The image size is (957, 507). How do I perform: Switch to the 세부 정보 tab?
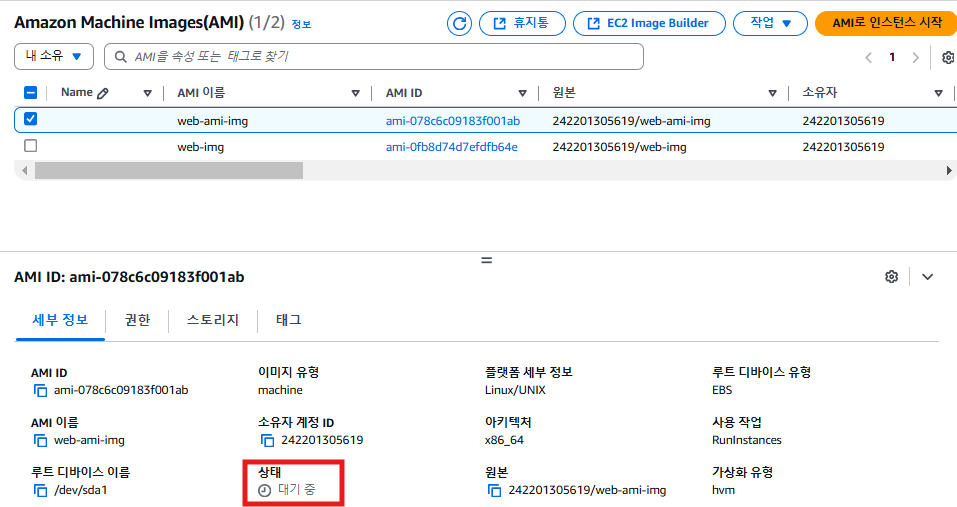60,320
